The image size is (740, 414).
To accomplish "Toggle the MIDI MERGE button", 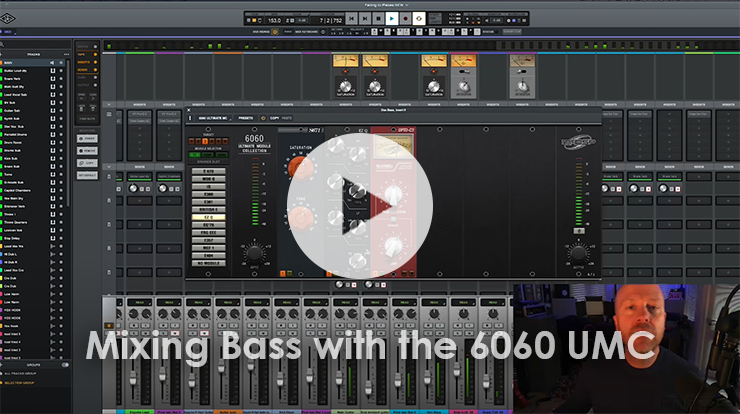I will [275, 32].
